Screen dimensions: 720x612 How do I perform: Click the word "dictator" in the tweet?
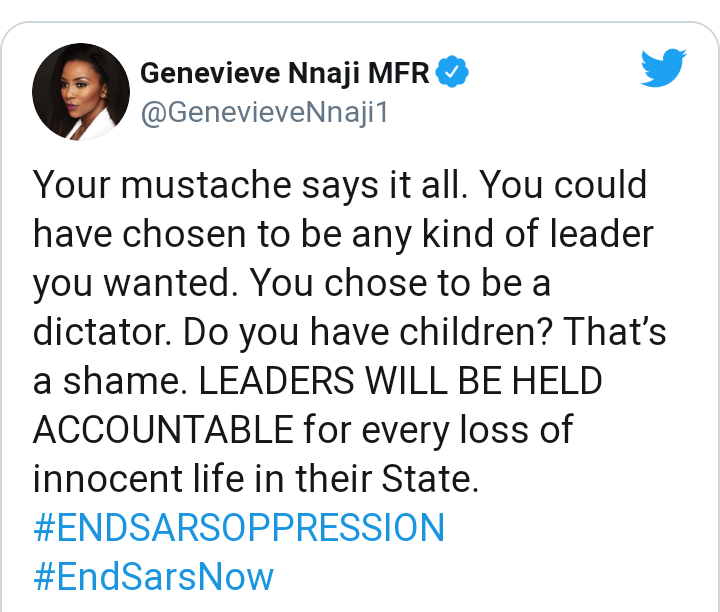[101, 331]
